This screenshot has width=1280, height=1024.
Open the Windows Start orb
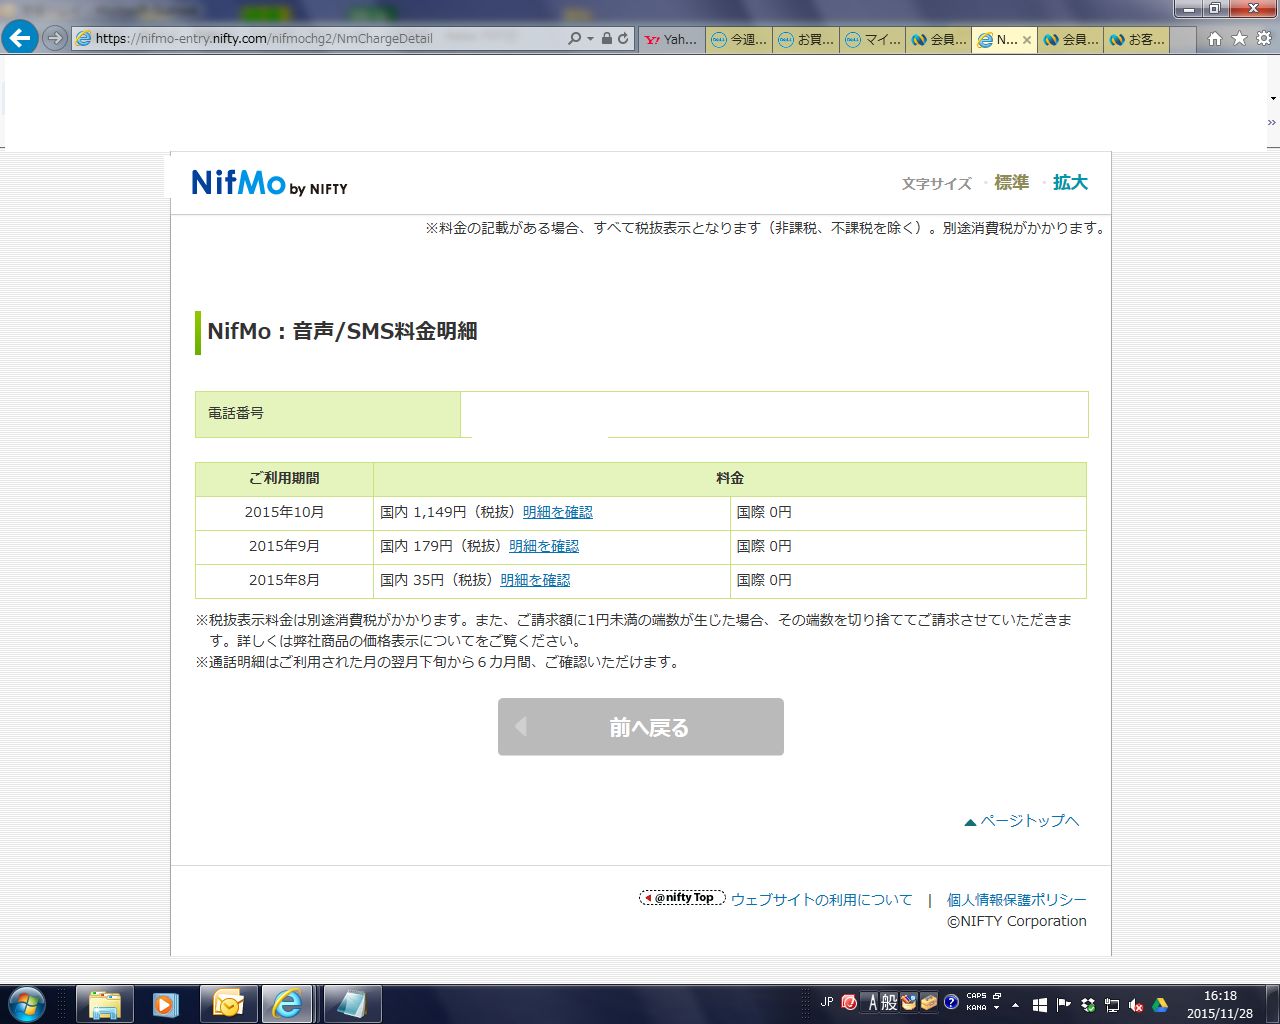[x=27, y=1004]
